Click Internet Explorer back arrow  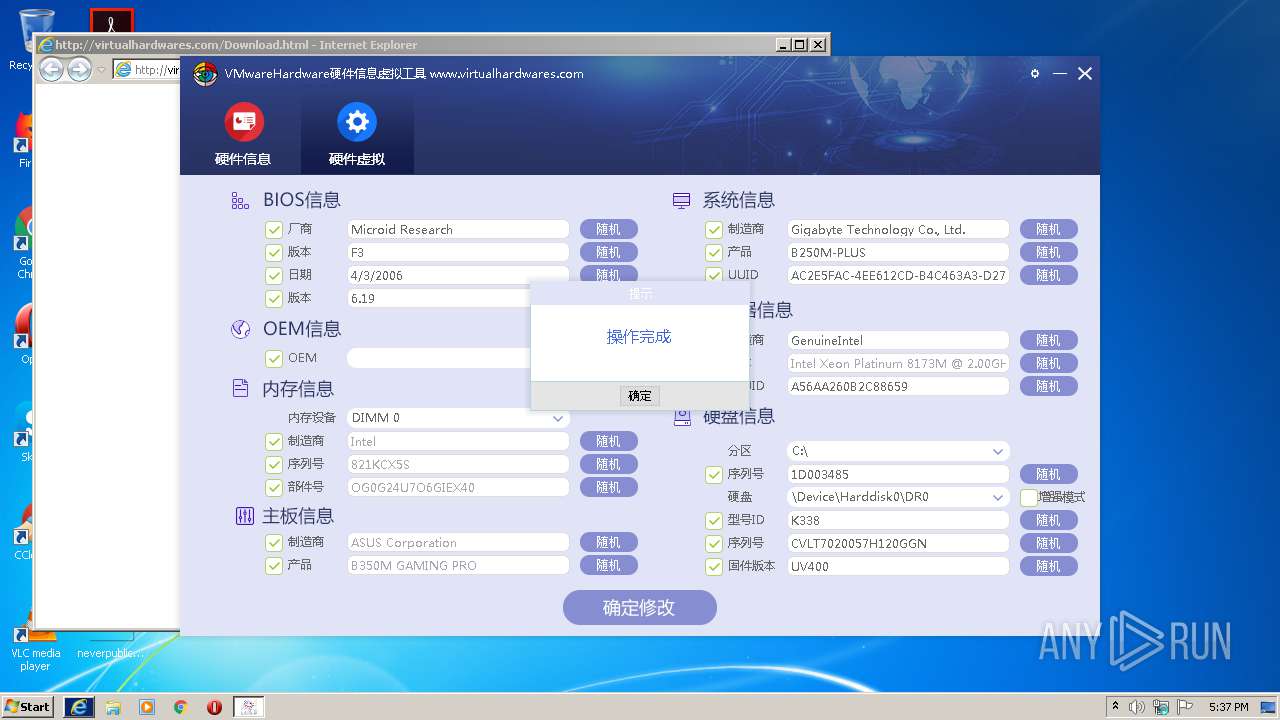[x=51, y=69]
